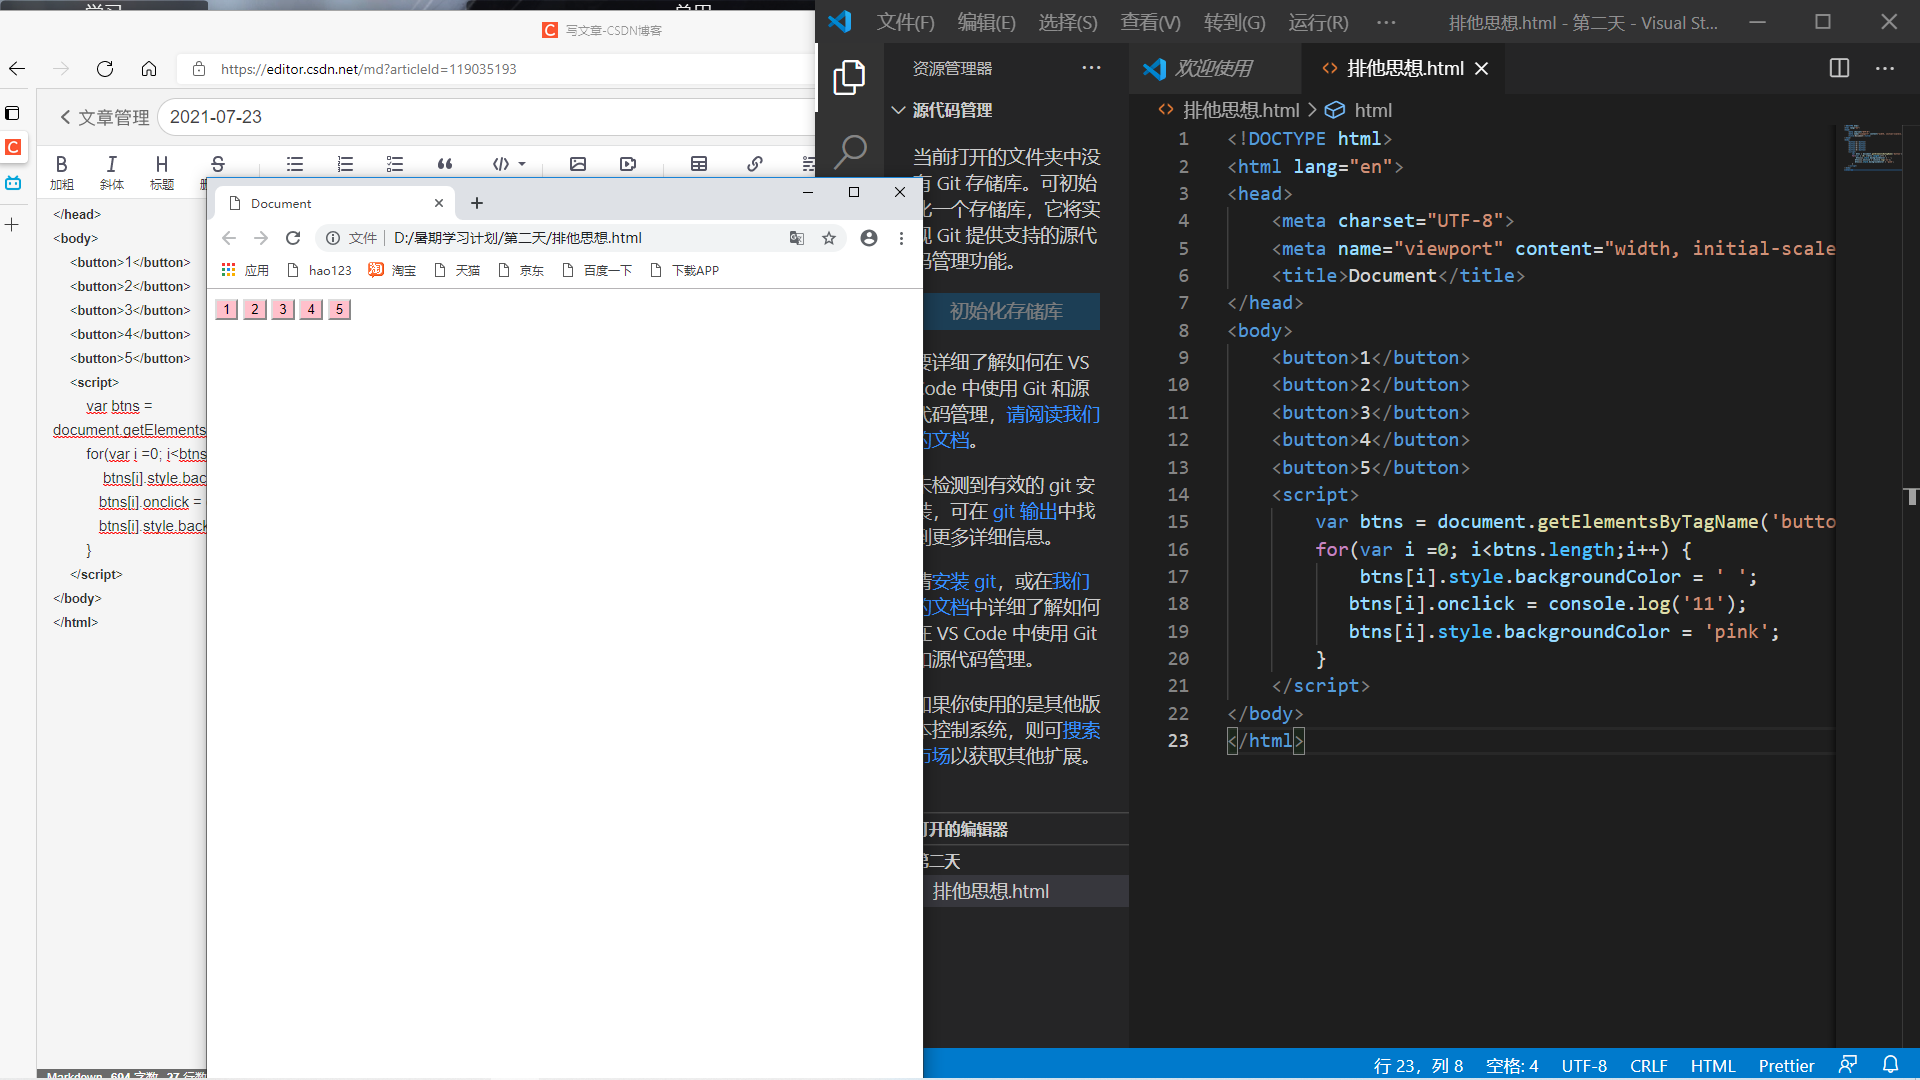
Task: Open the hao123 bookmark
Action: click(319, 270)
